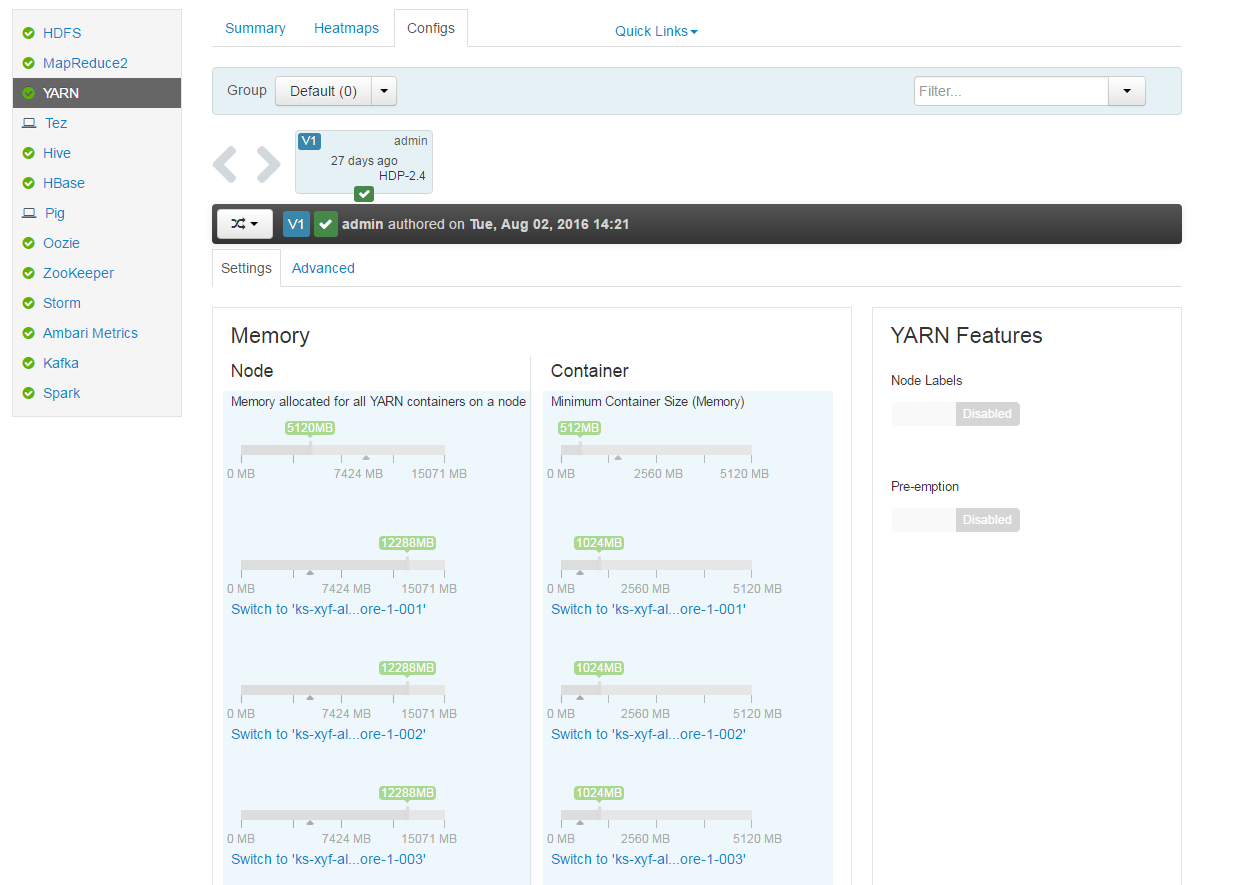Open the shuffle compare versions dropdown
Screen dimensions: 1240x885
[245, 224]
